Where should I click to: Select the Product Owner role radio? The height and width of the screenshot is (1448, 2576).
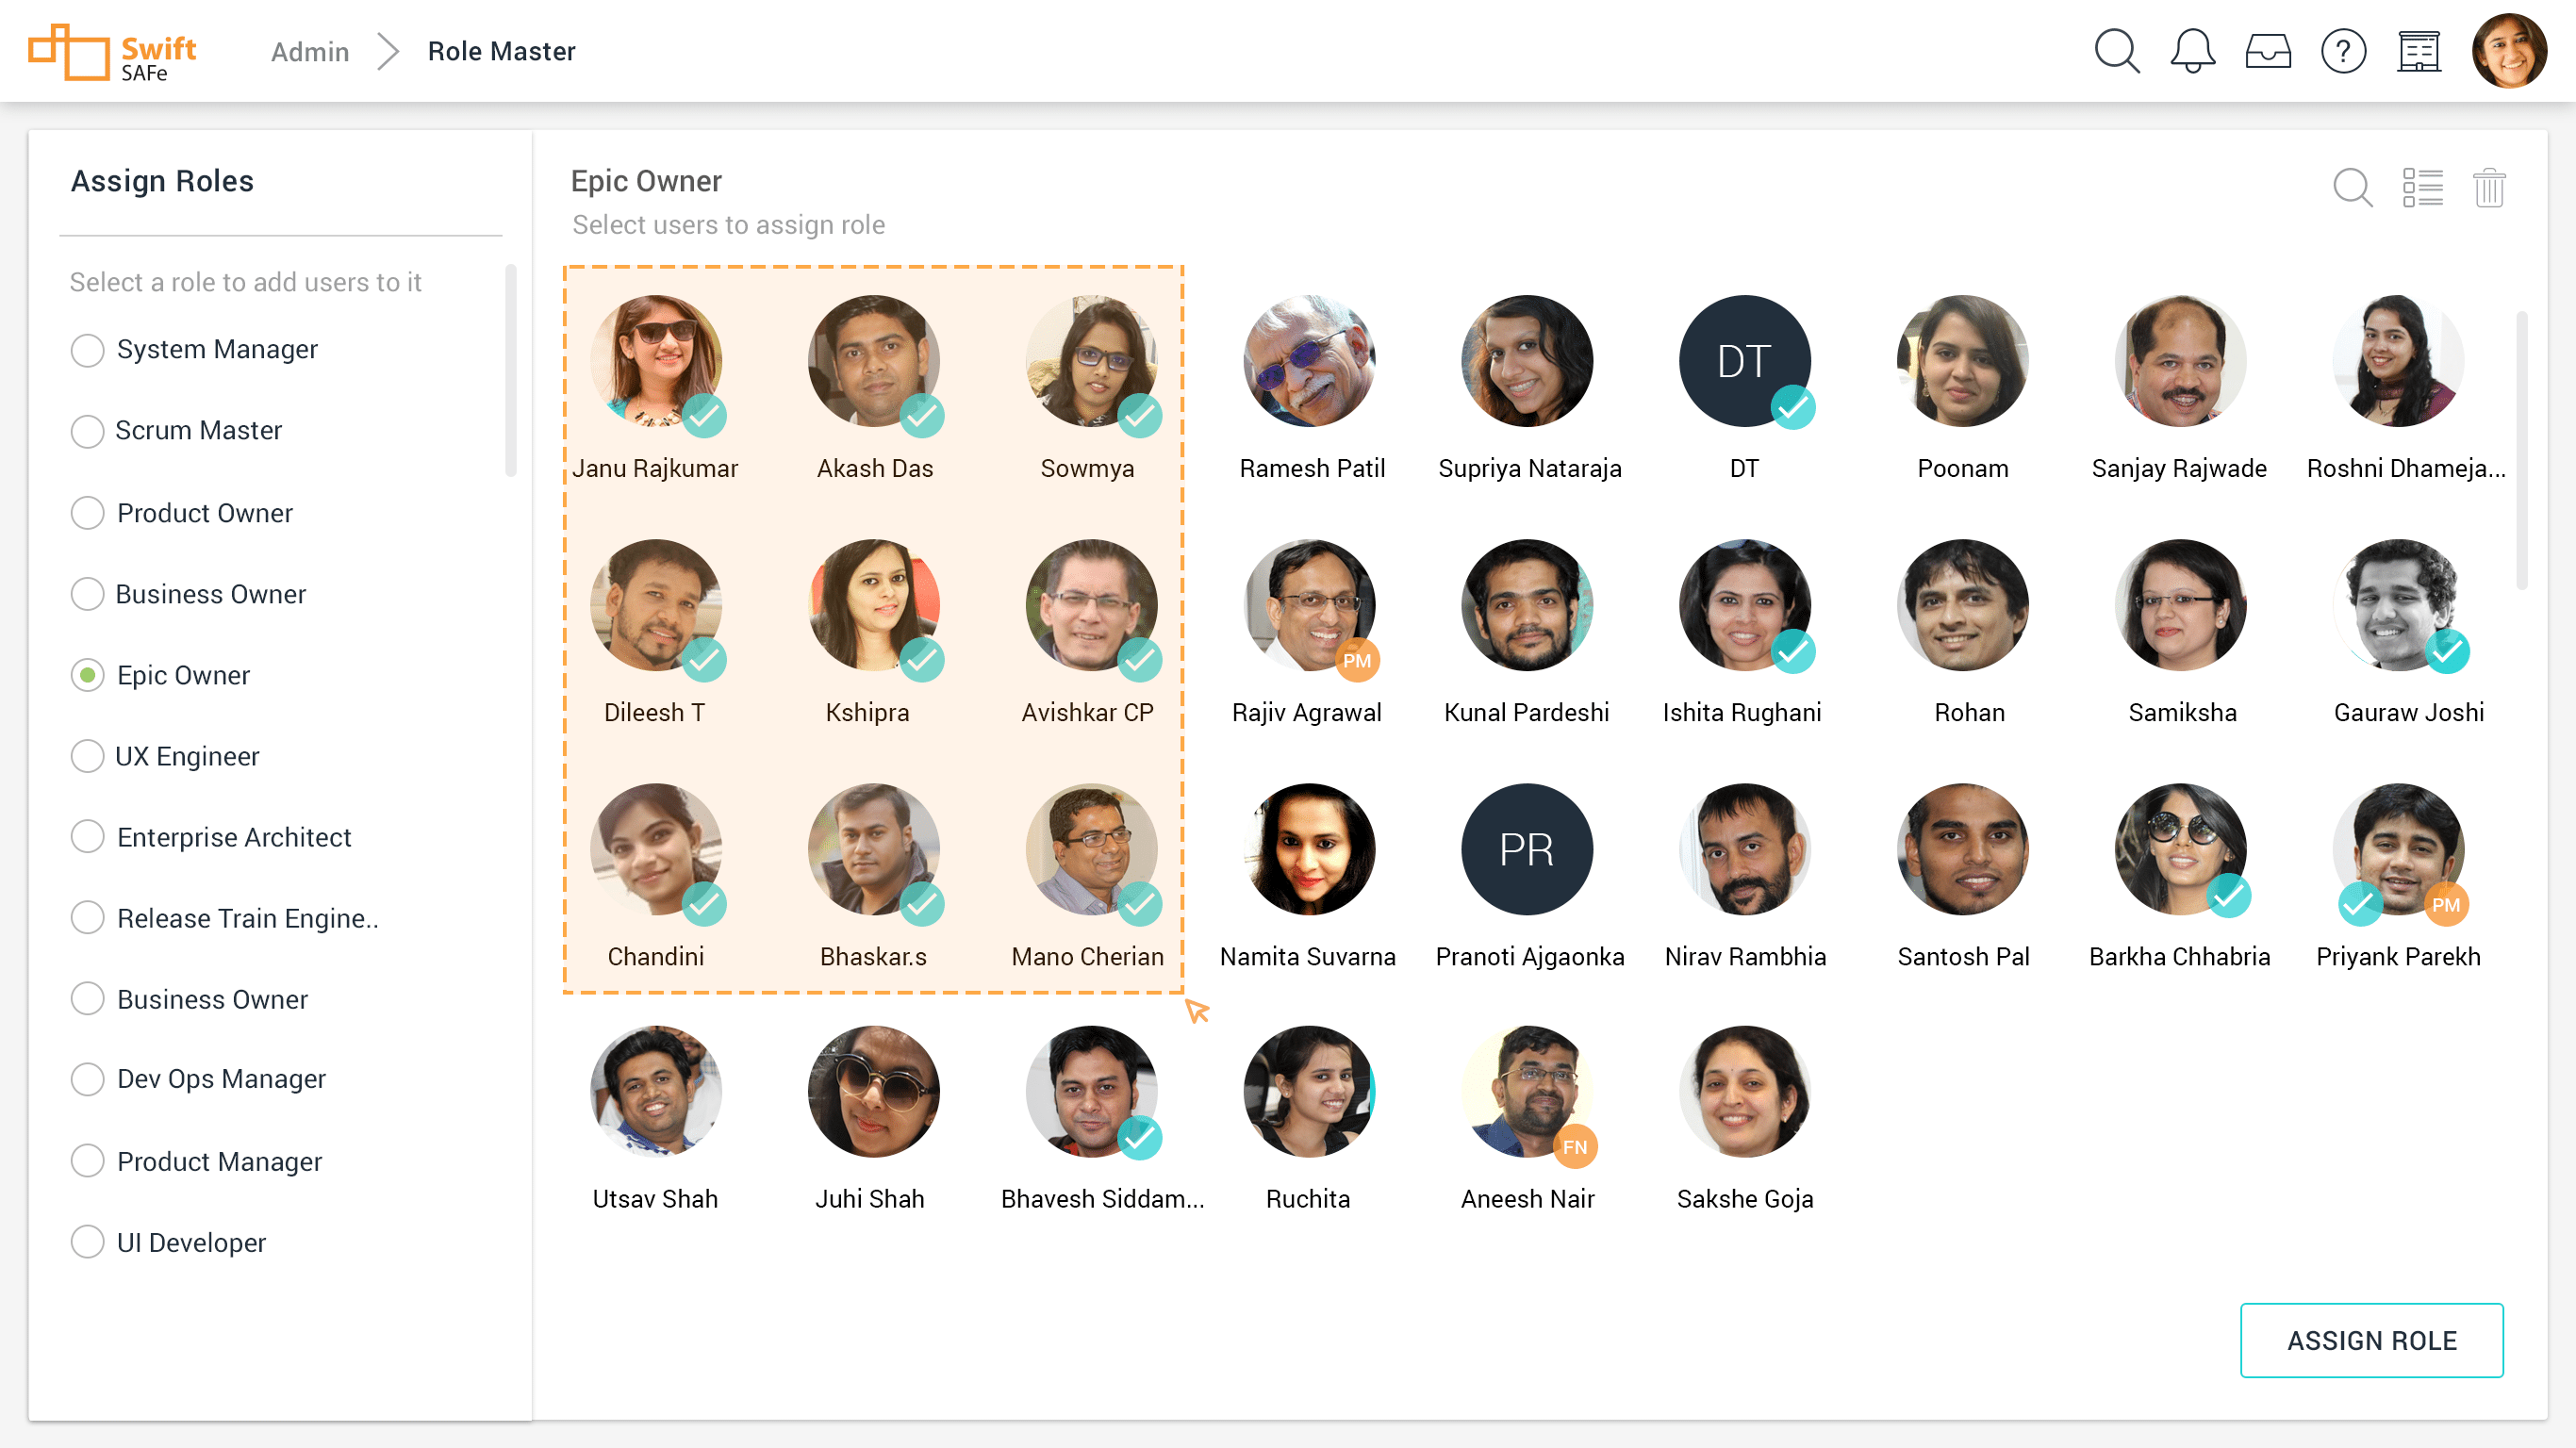88,513
